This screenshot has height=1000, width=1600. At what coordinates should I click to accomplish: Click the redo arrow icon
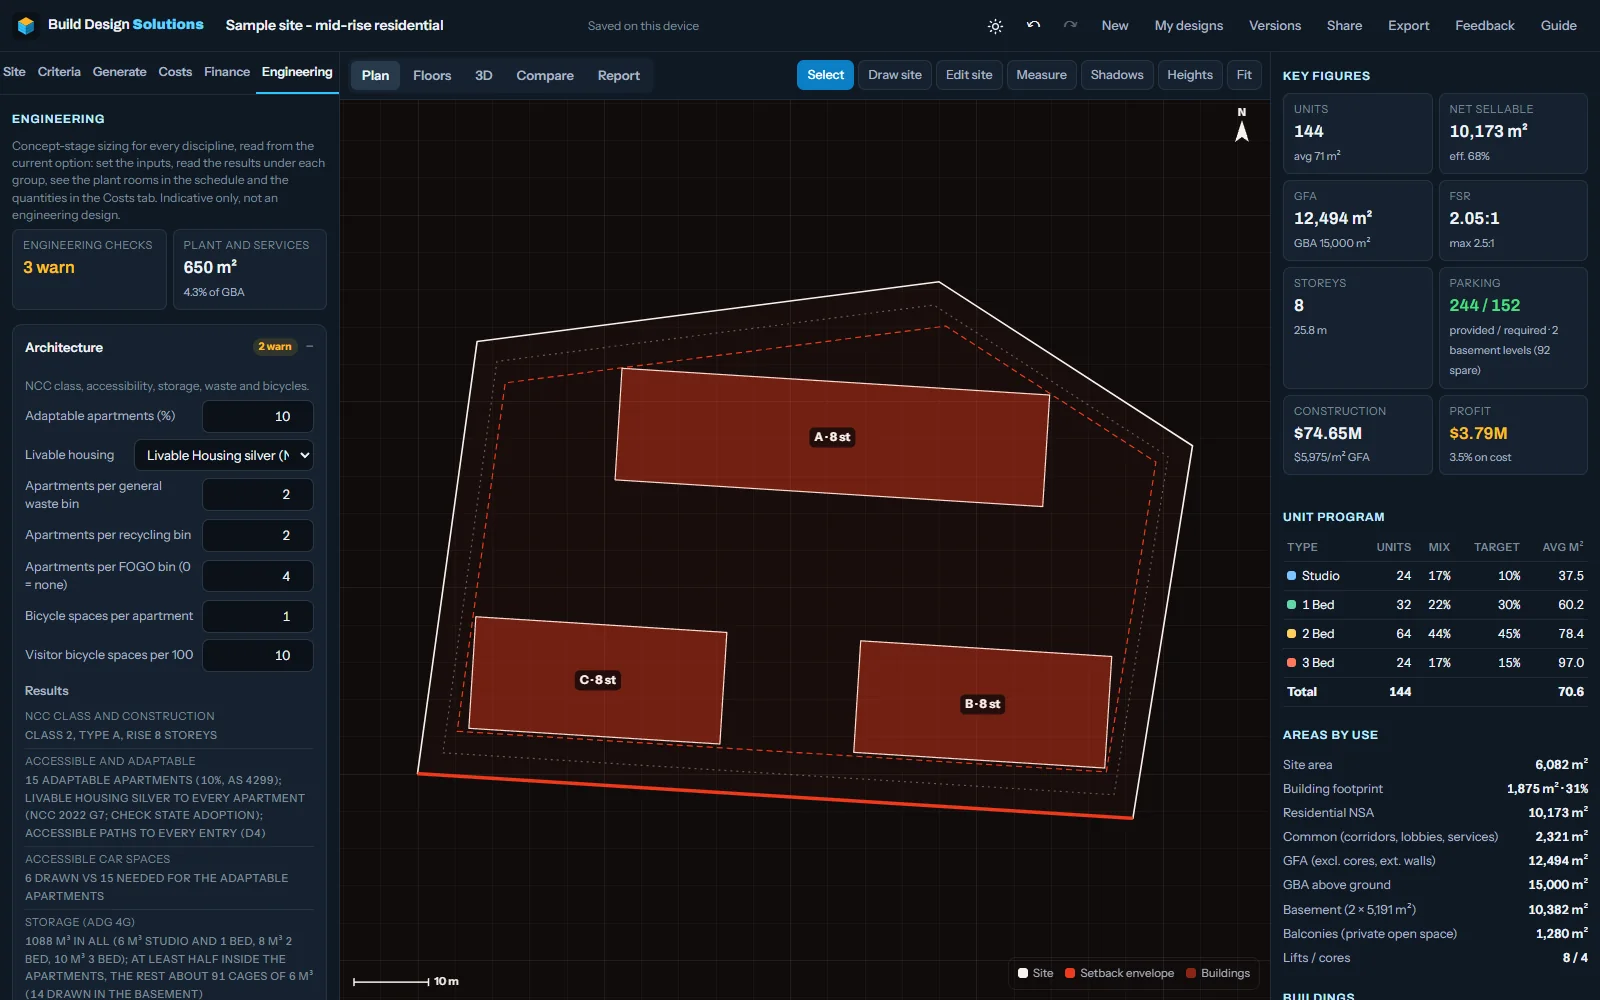(1070, 25)
